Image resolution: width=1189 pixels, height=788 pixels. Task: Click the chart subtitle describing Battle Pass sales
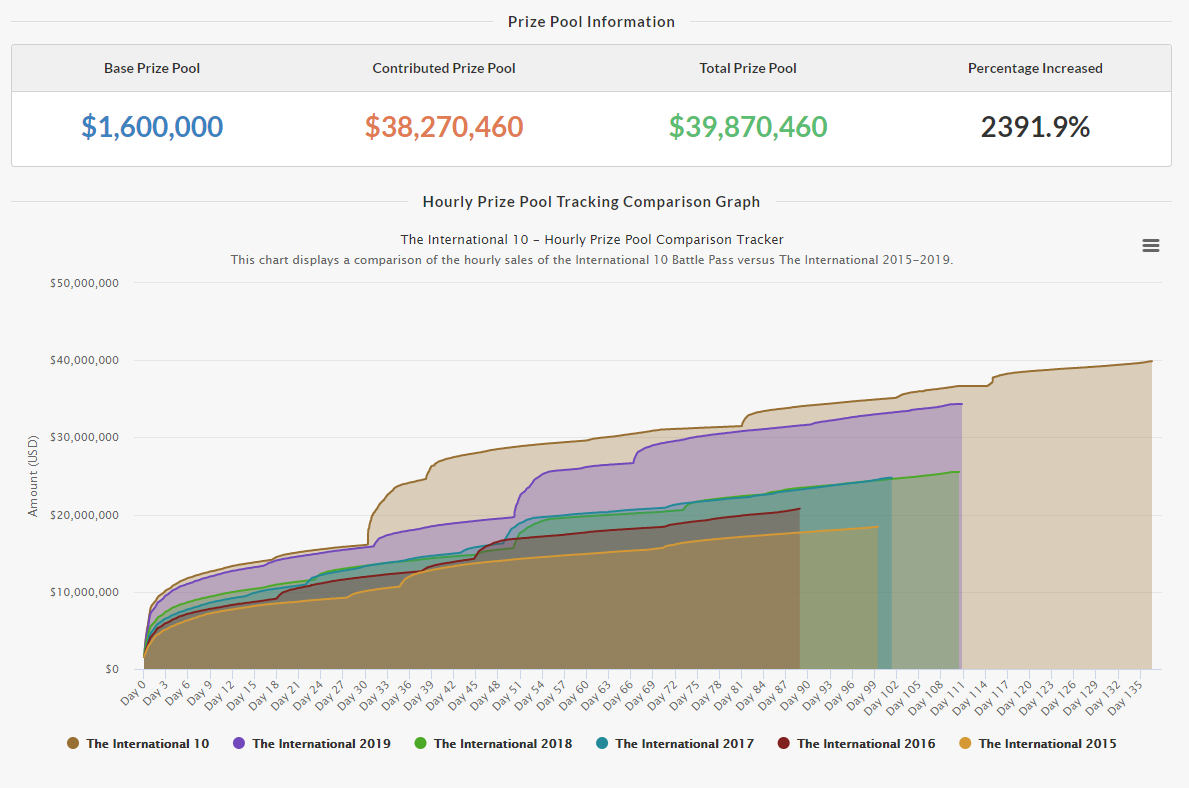592,259
